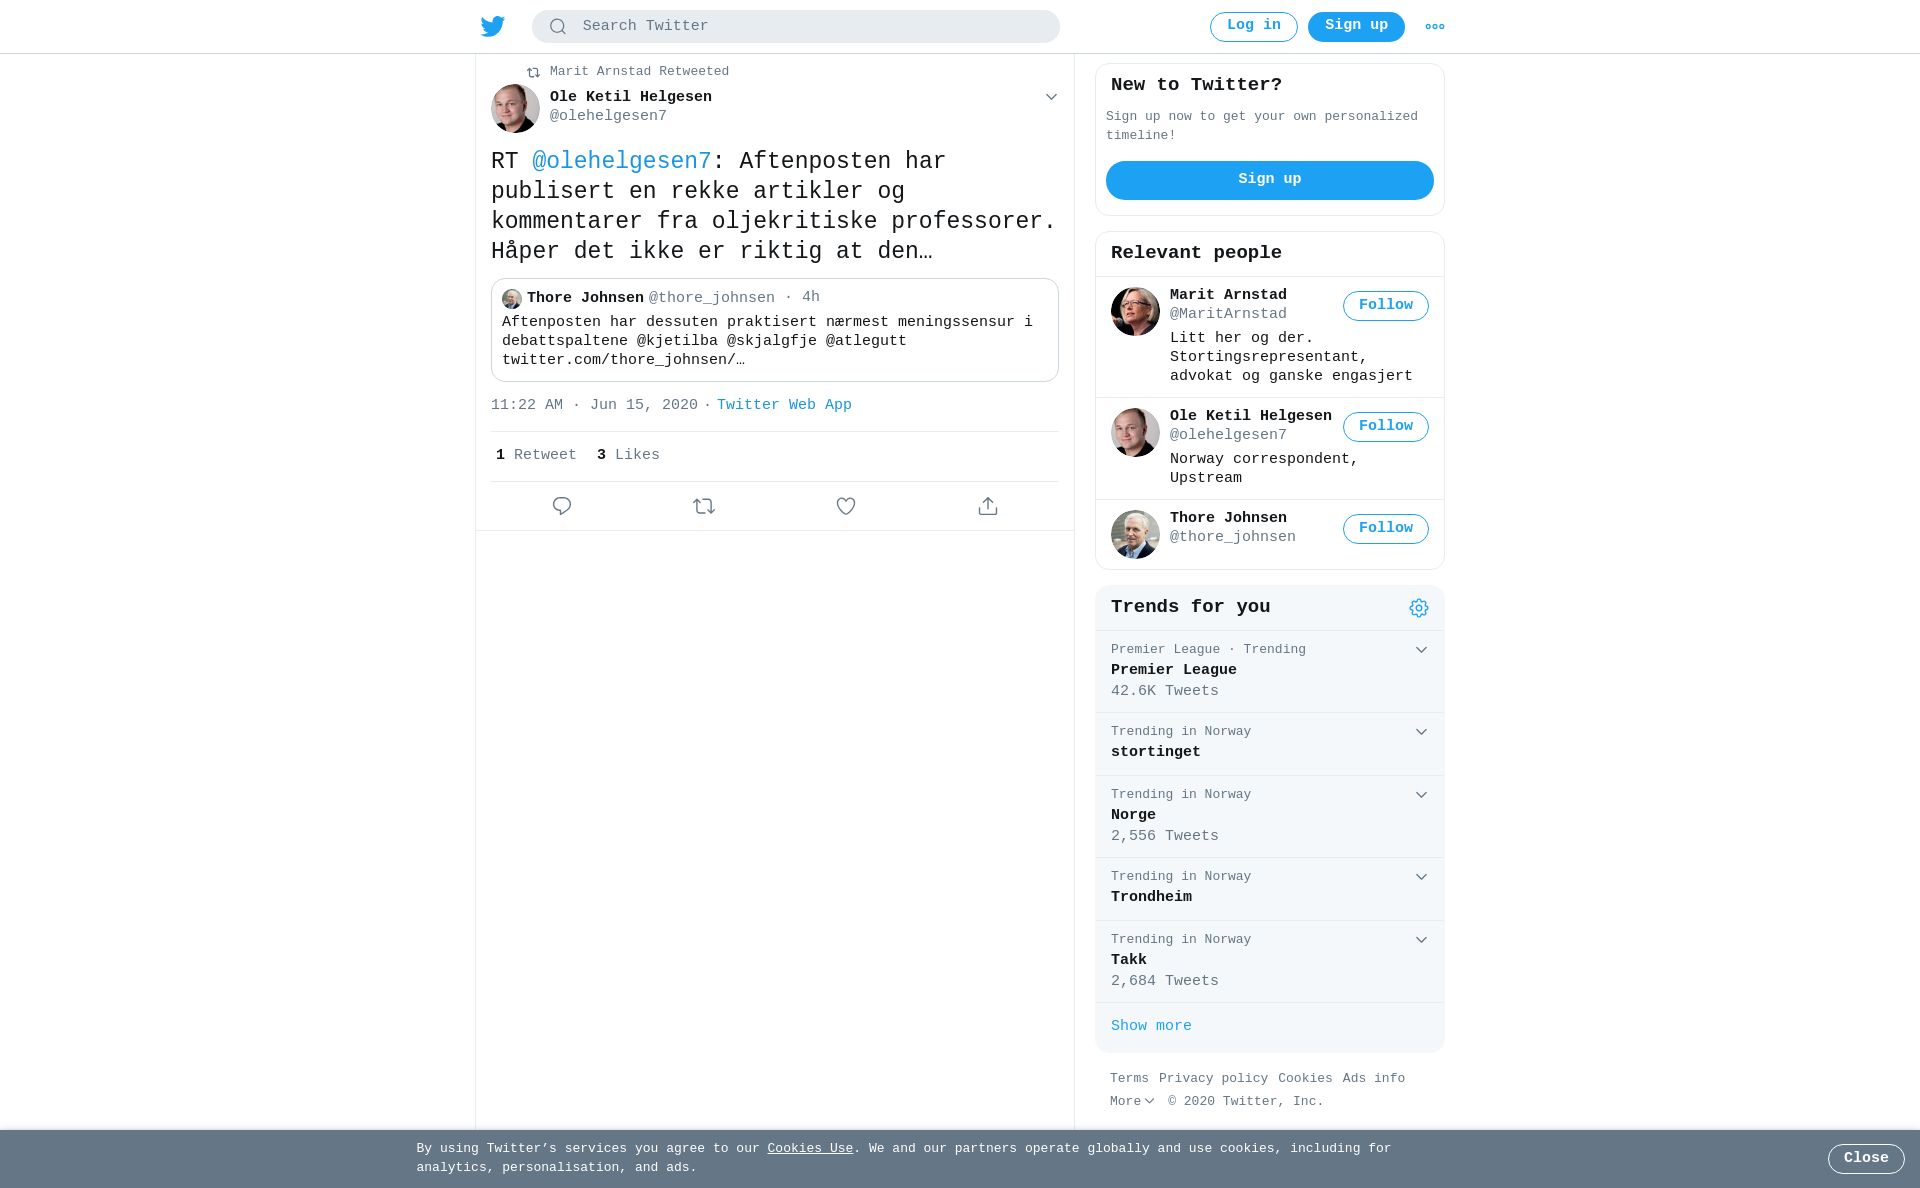This screenshot has height=1188, width=1920.
Task: Click Show more under the trends list
Action: pyautogui.click(x=1151, y=1026)
